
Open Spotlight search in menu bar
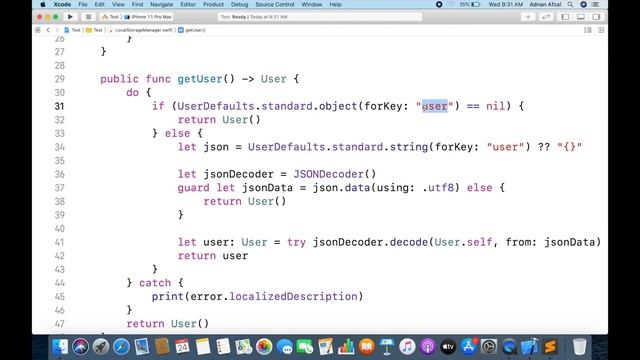[570, 4]
